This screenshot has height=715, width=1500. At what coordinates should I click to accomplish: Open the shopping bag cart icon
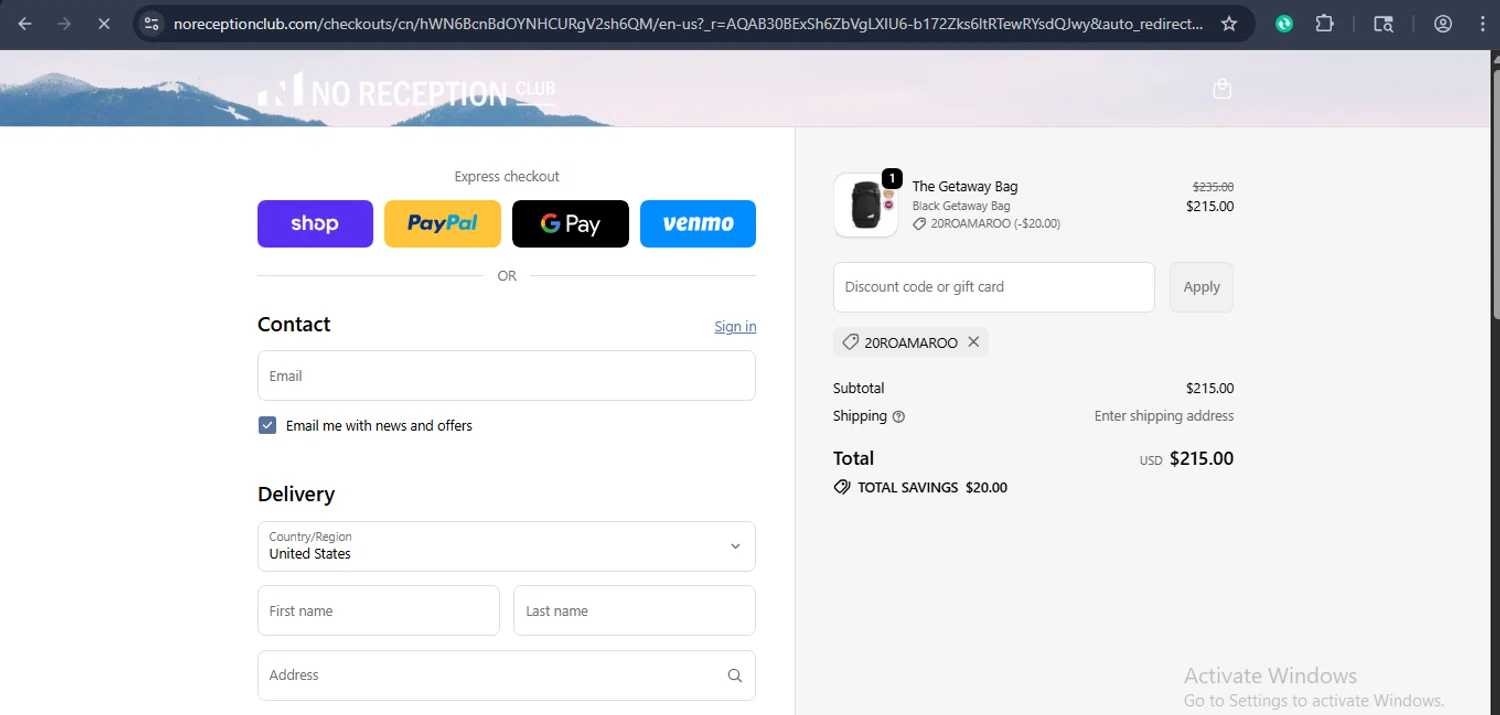coord(1221,89)
